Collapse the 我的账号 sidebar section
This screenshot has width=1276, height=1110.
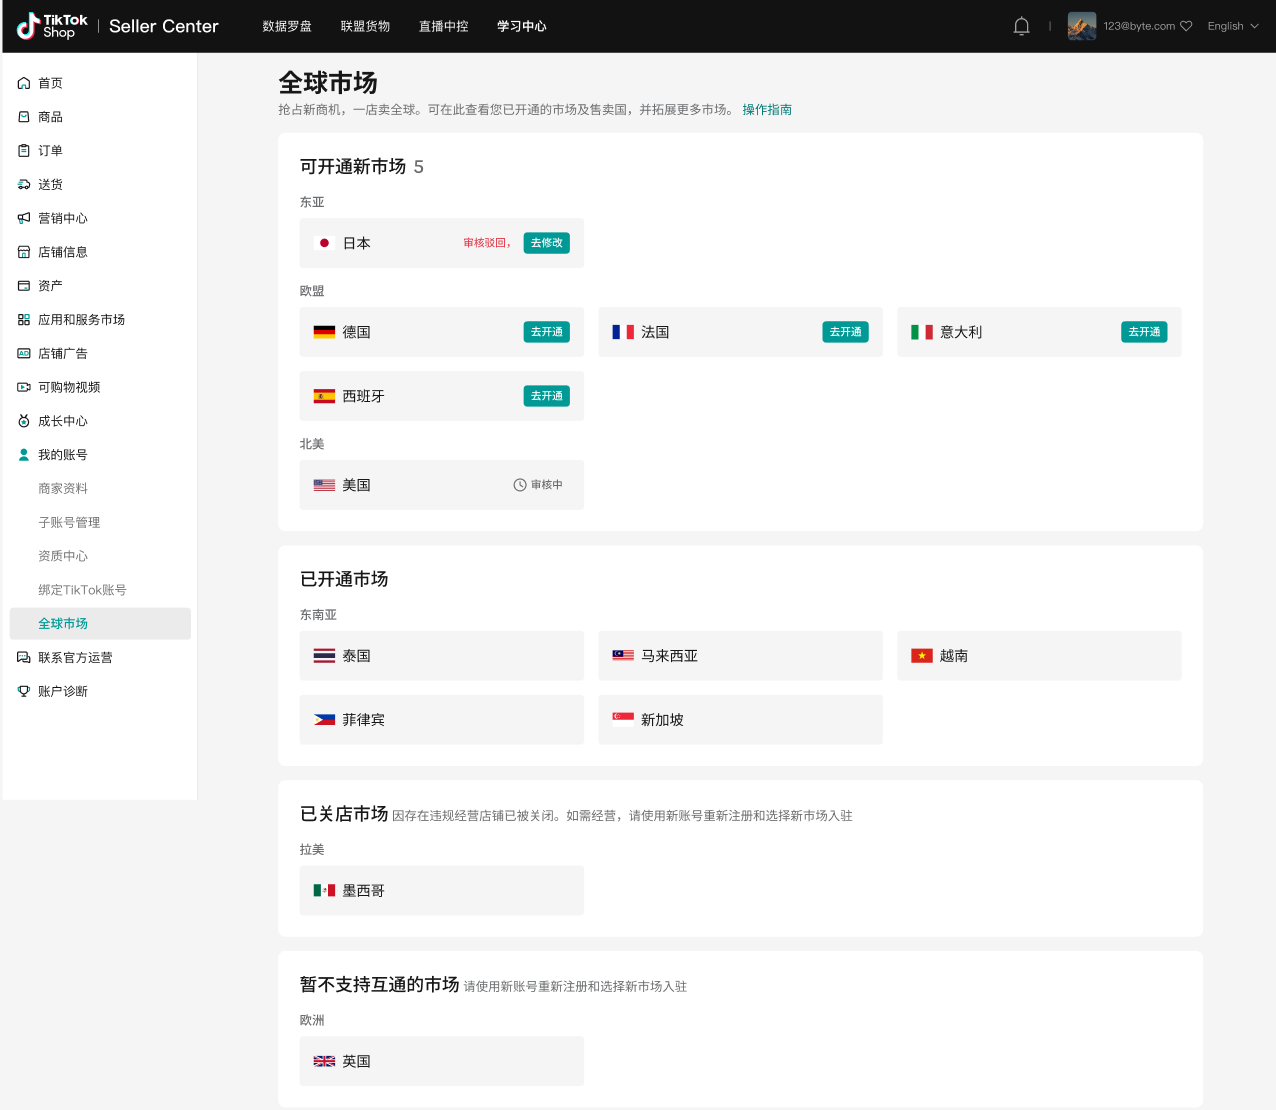(62, 455)
